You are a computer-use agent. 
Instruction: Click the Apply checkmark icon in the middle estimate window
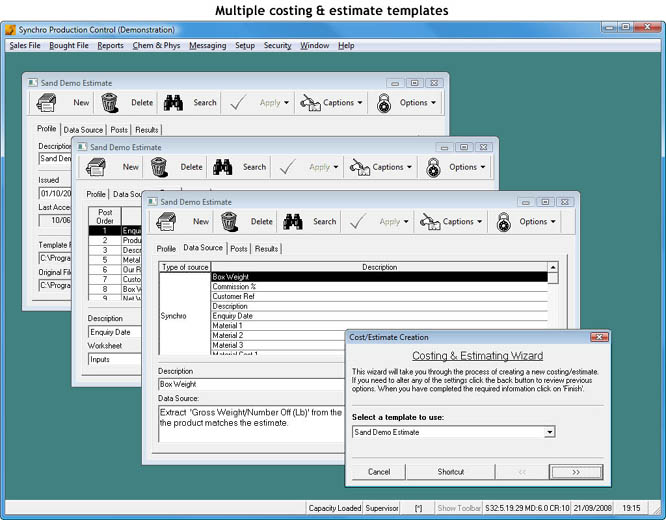288,167
